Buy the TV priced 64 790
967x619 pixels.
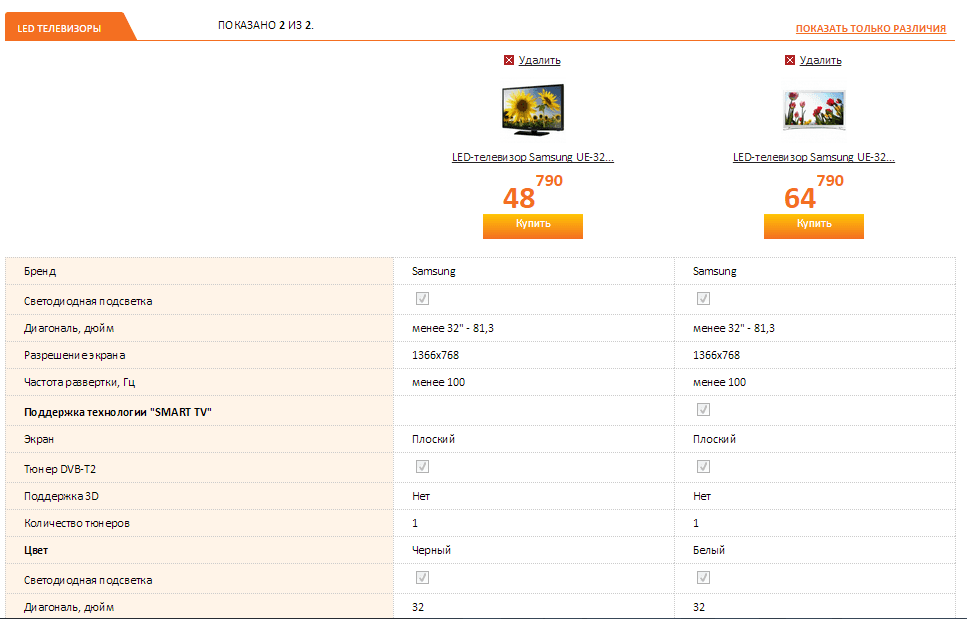point(813,226)
